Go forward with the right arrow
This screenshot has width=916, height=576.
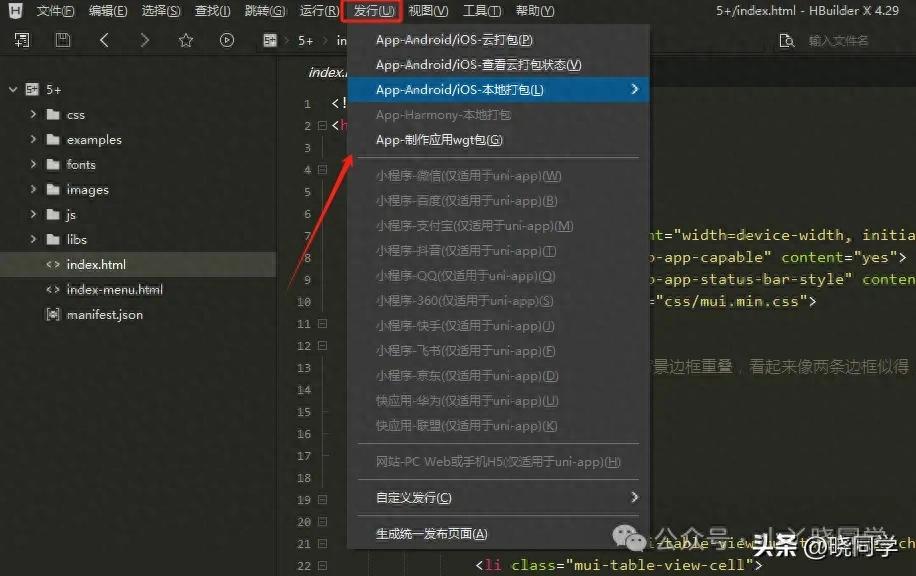[144, 40]
